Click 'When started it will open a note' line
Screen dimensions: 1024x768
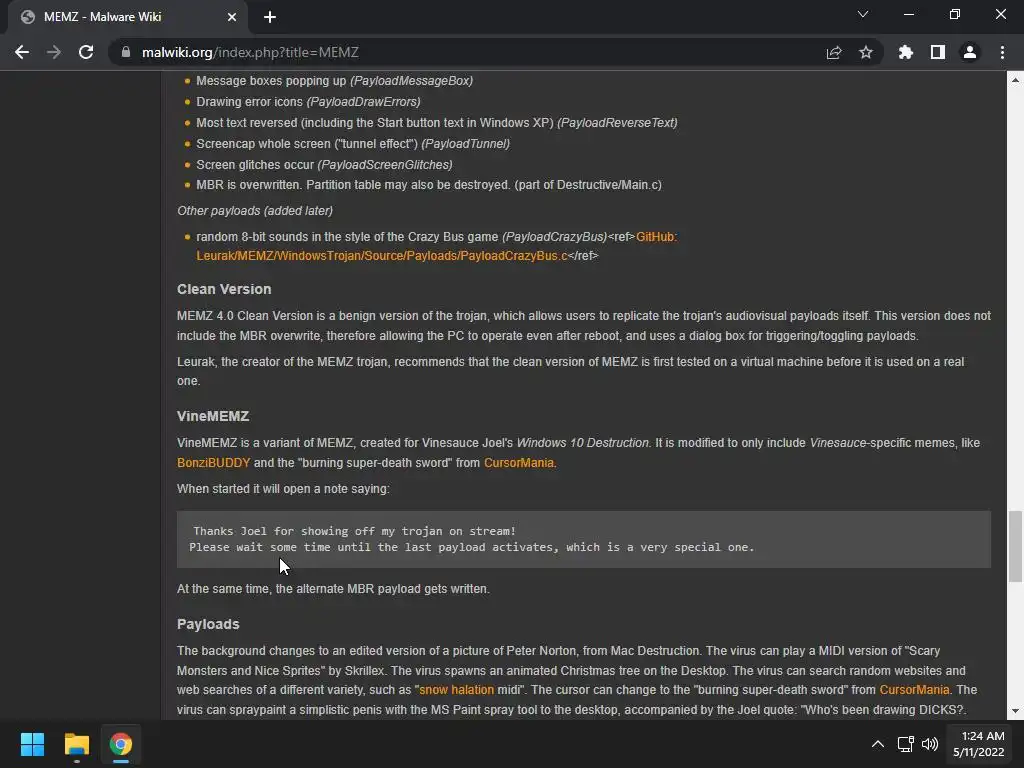coord(283,488)
